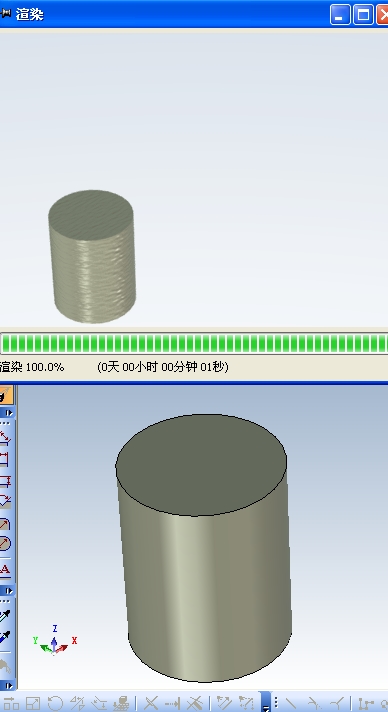
Task: Click the top face of the 3D cylinder
Action: (201, 465)
